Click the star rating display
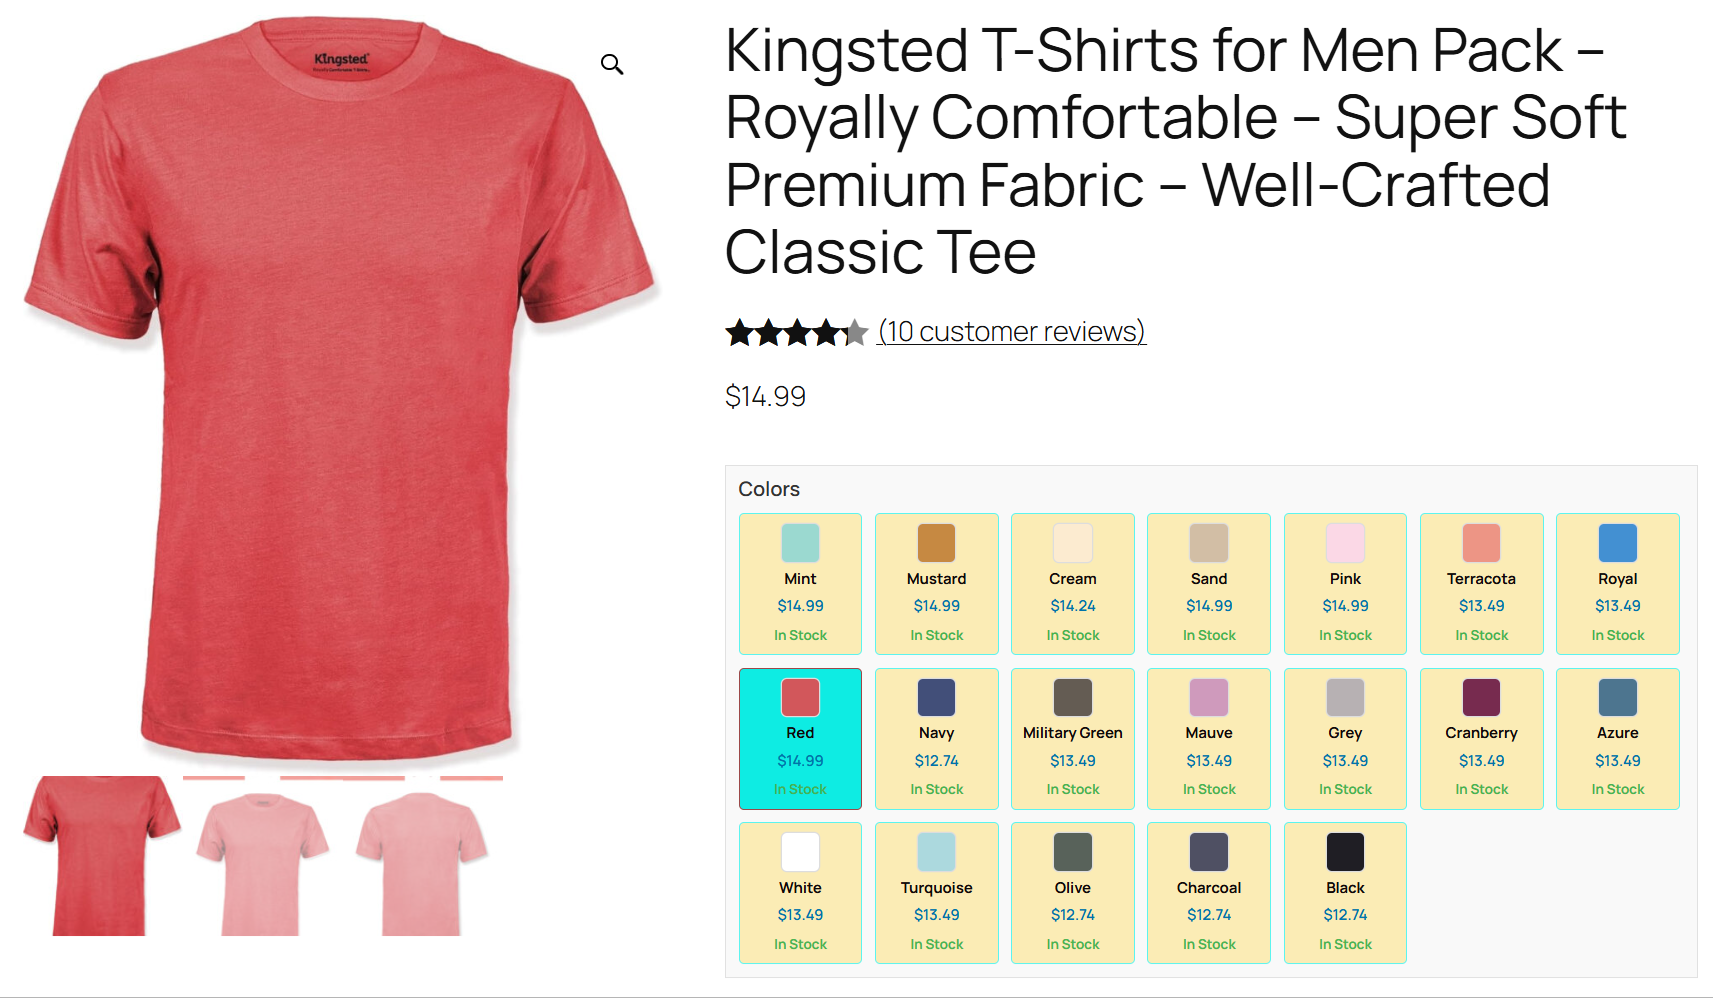1713x998 pixels. coord(796,332)
